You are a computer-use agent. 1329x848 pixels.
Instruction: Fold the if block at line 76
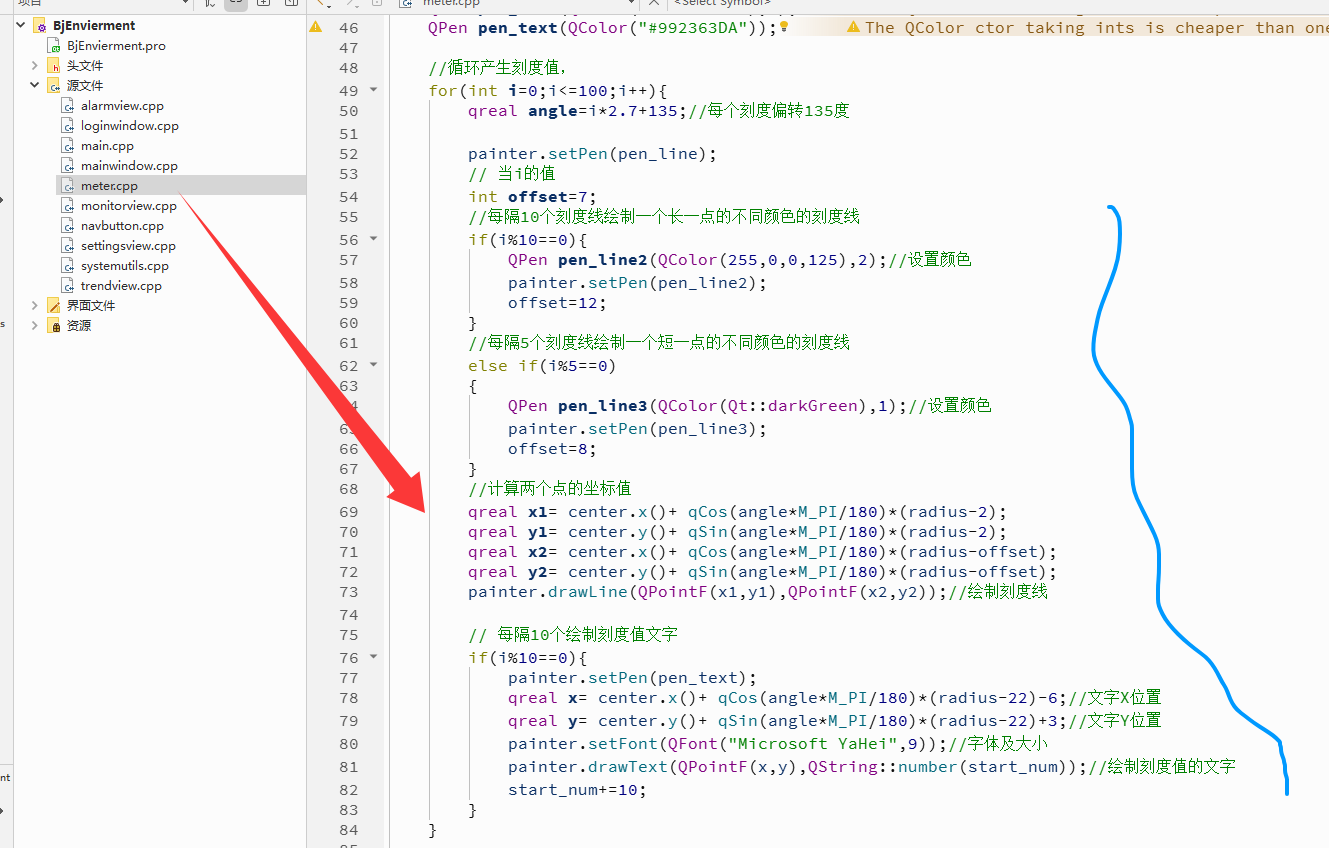(374, 657)
